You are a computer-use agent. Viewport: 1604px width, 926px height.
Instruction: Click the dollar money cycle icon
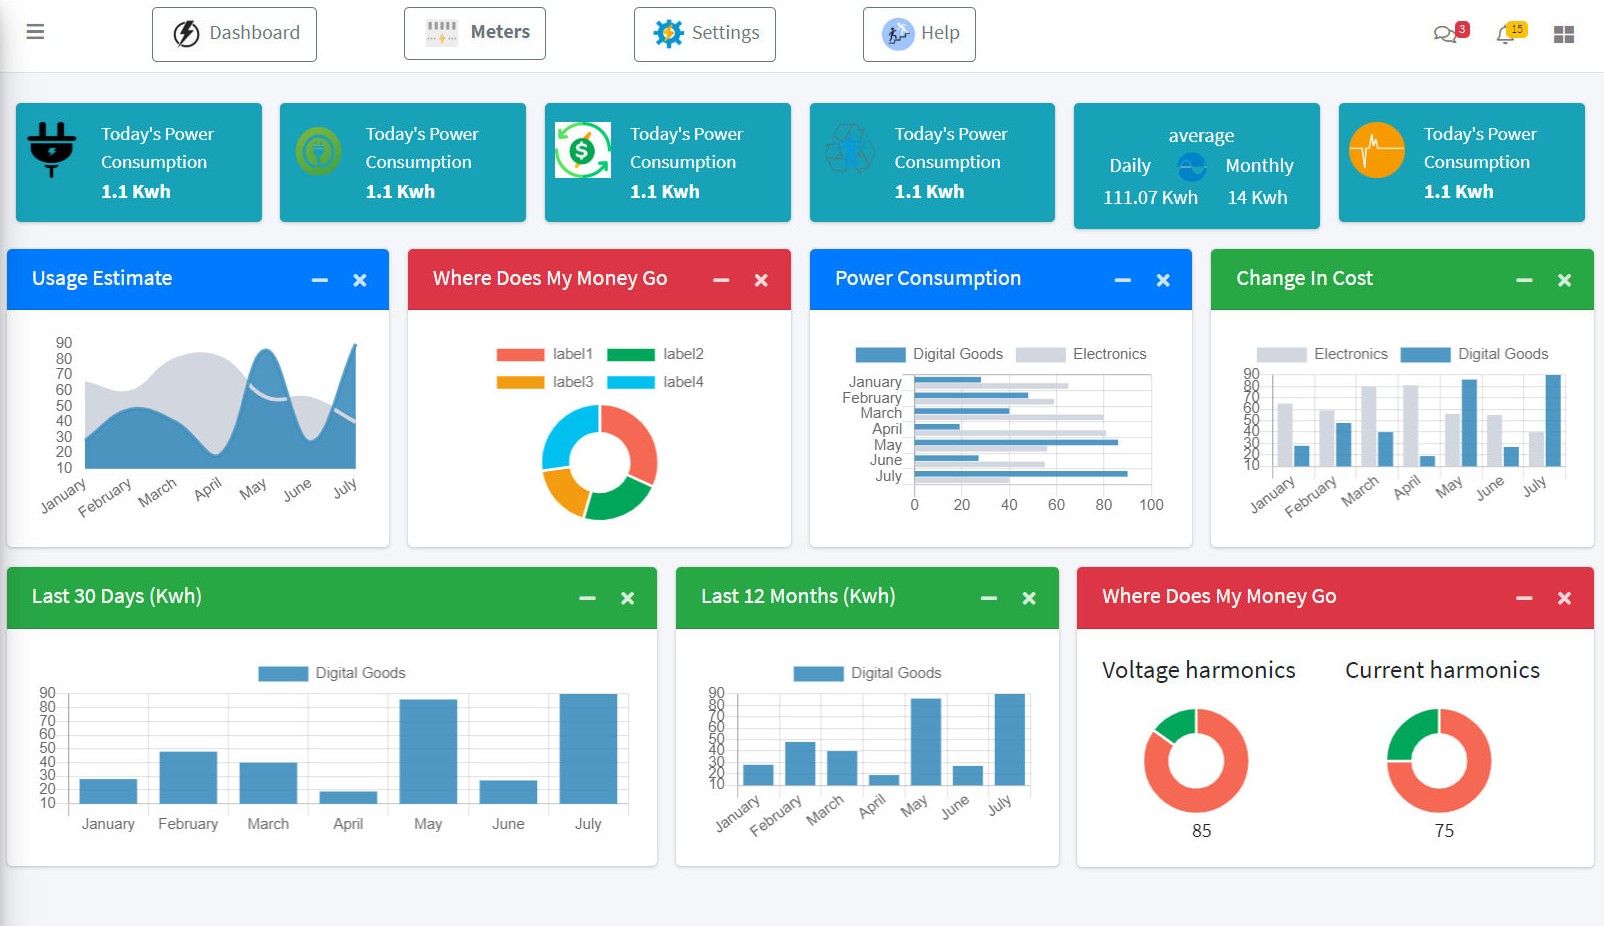coord(582,151)
